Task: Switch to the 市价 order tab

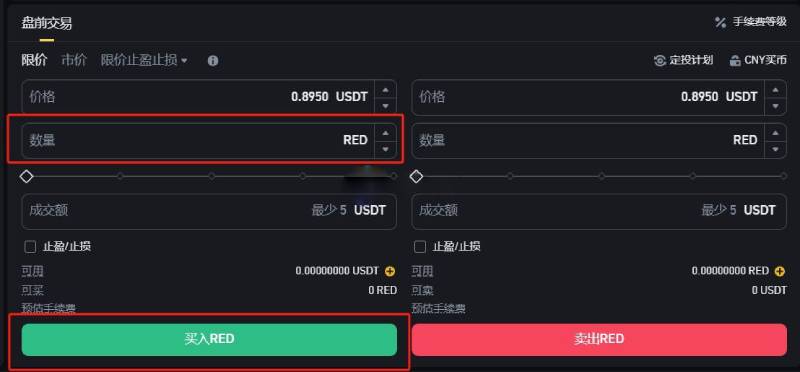Action: pos(74,60)
